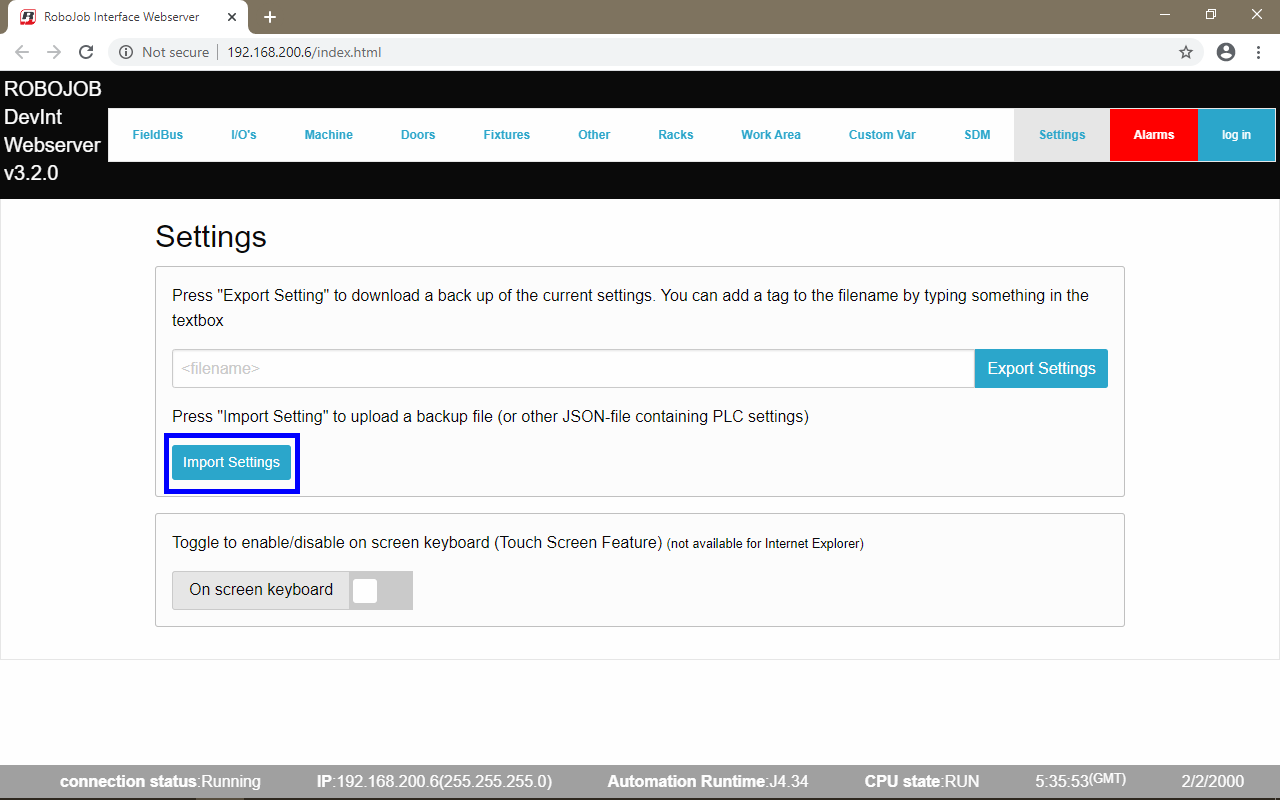Viewport: 1280px width, 800px height.
Task: Click the CPU state:RUN entry
Action: (x=922, y=781)
